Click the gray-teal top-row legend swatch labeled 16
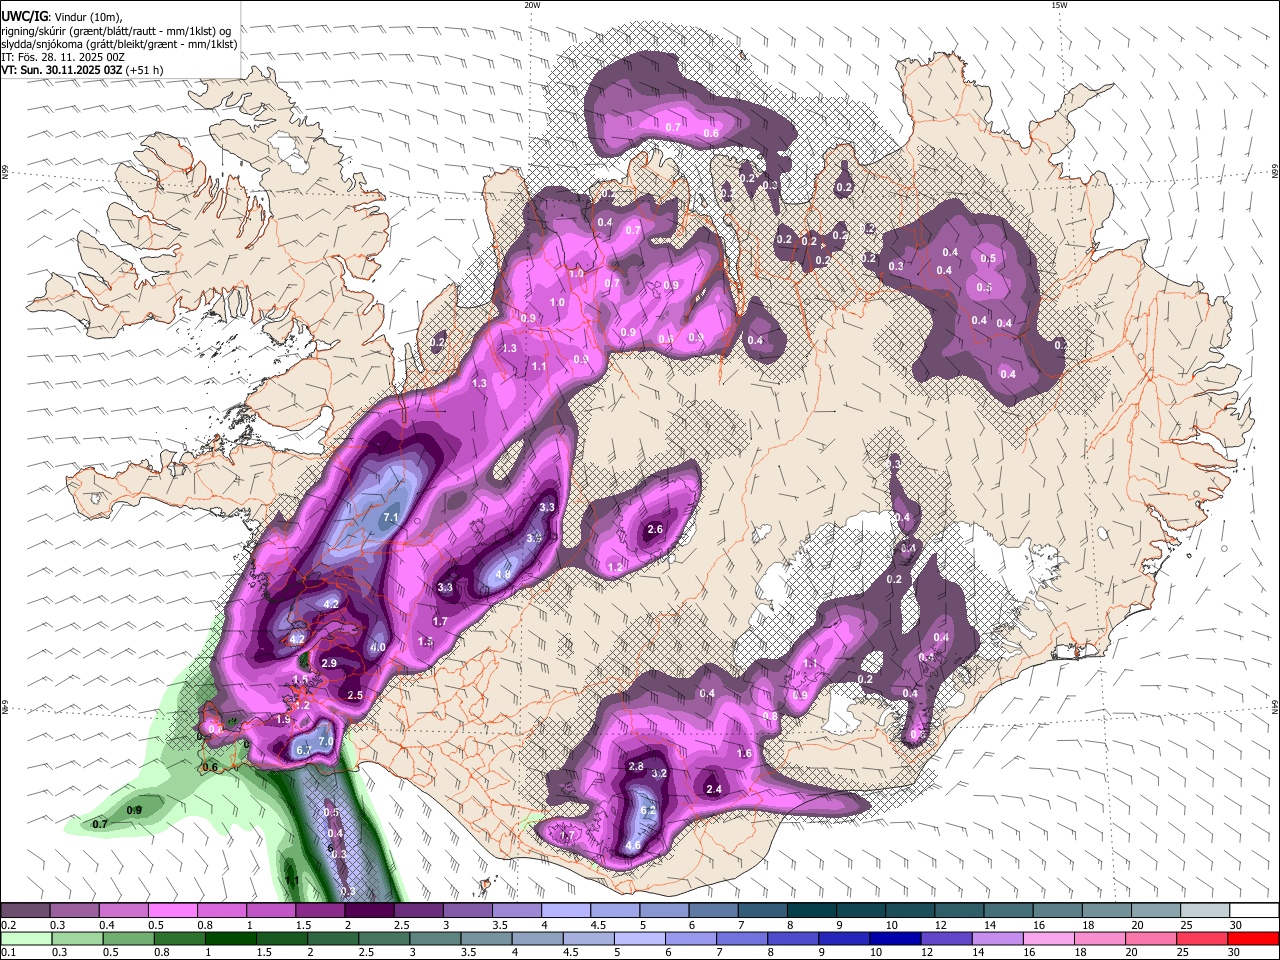Screen dimensions: 1280x960 pyautogui.click(x=1058, y=911)
